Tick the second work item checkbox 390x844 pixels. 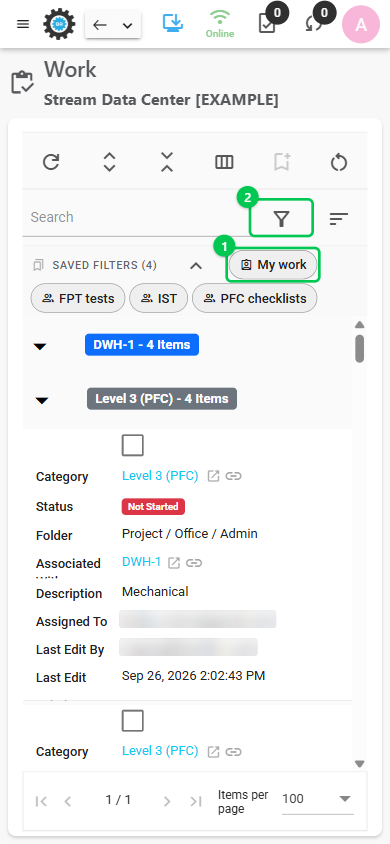[133, 721]
